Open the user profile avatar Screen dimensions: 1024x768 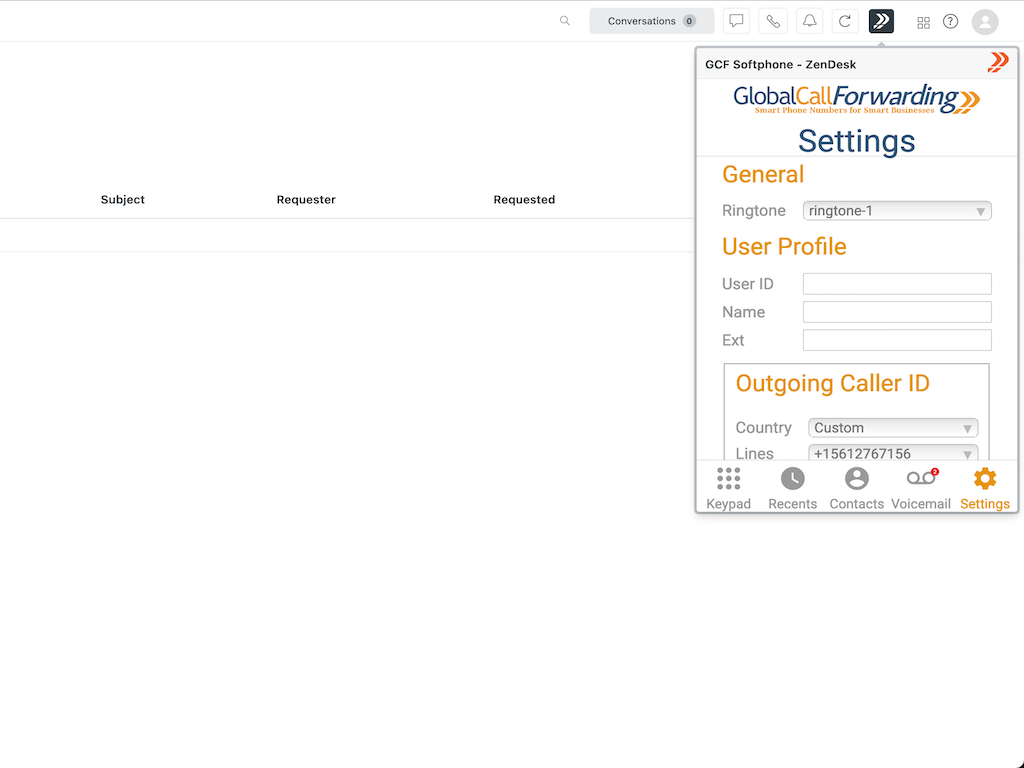point(985,21)
